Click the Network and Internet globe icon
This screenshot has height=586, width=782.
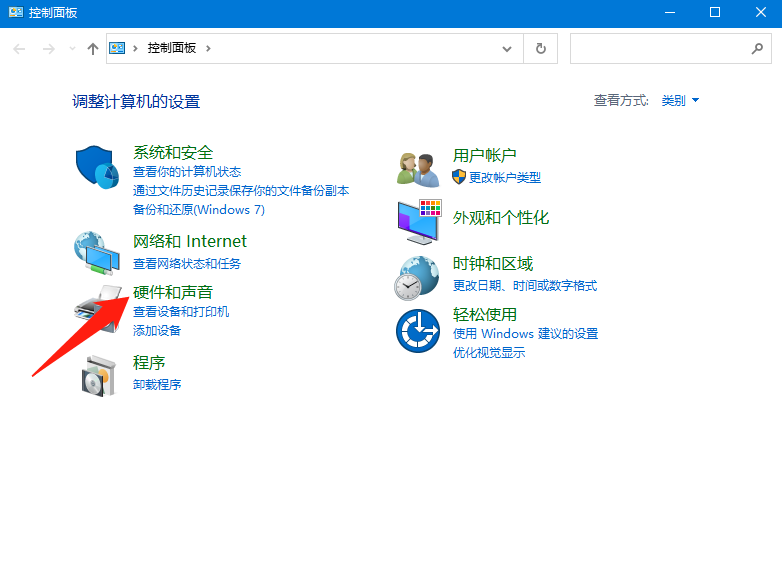coord(98,252)
